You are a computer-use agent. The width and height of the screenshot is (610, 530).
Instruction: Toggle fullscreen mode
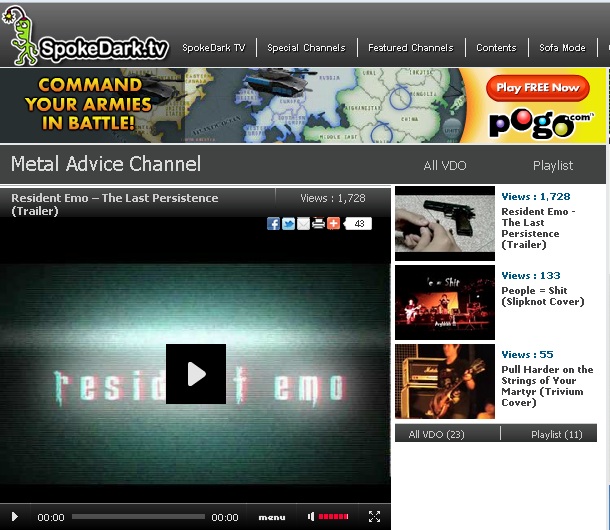coord(374,517)
